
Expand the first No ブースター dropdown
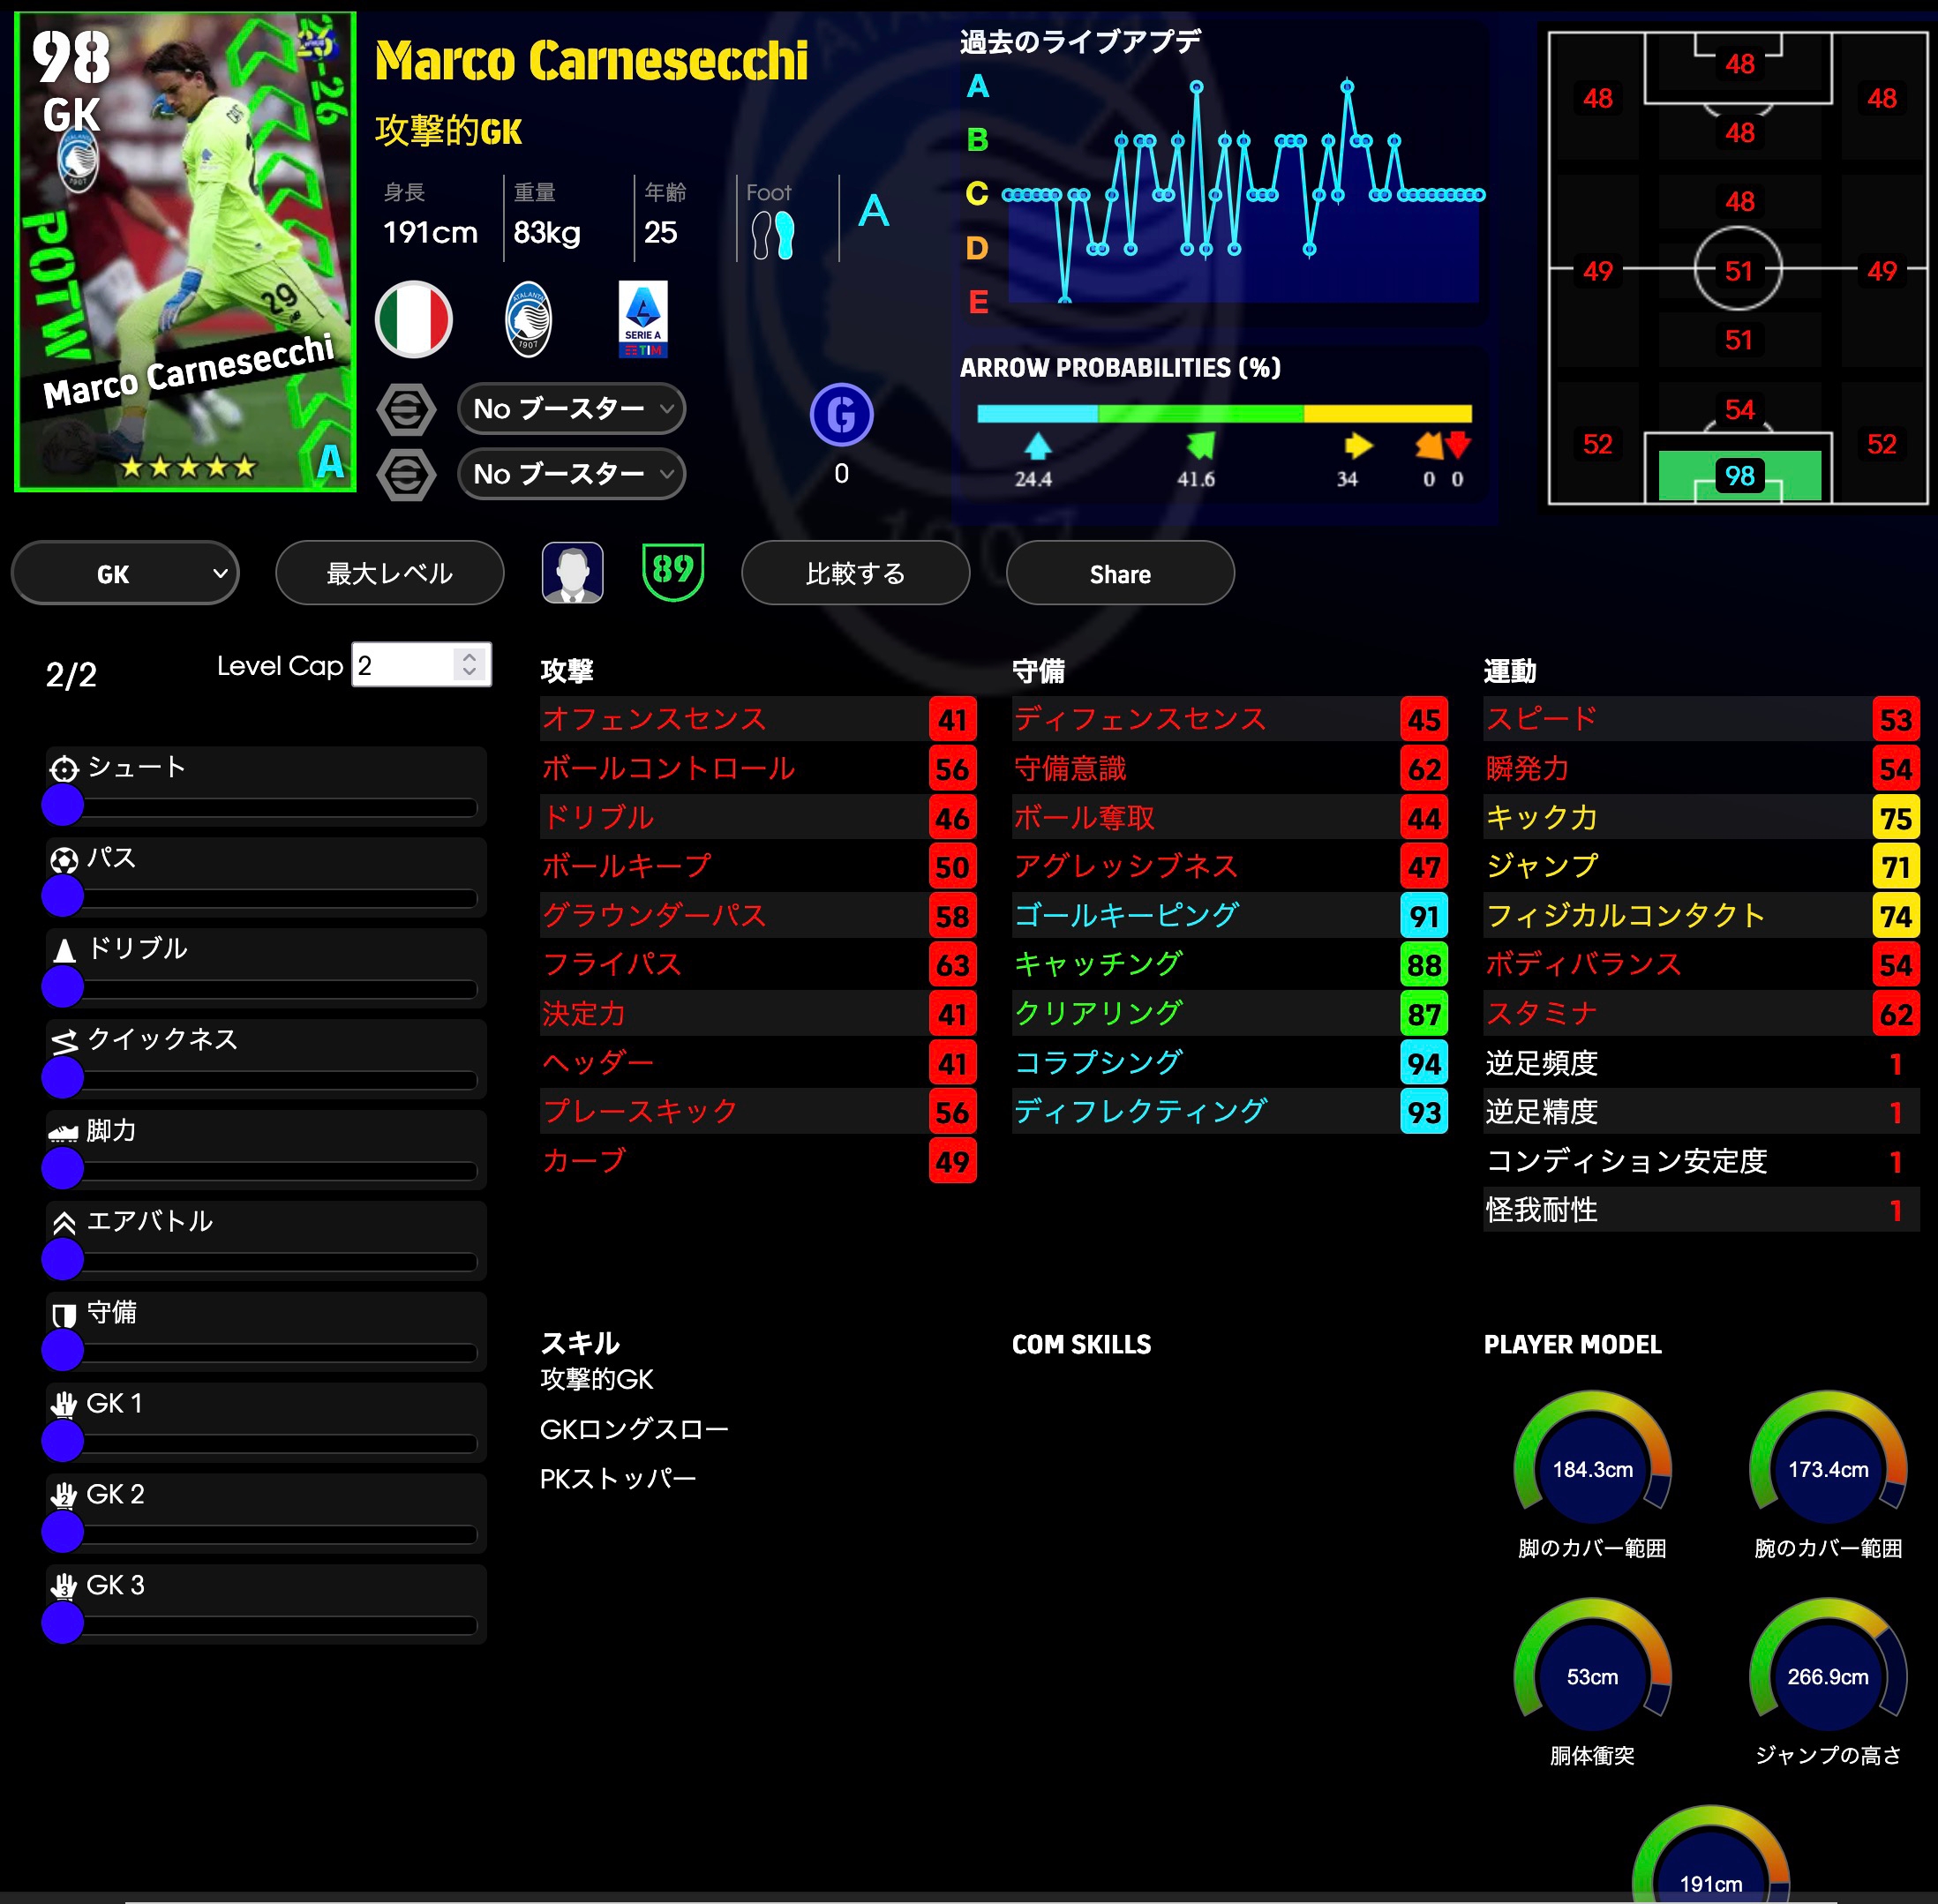pos(571,409)
